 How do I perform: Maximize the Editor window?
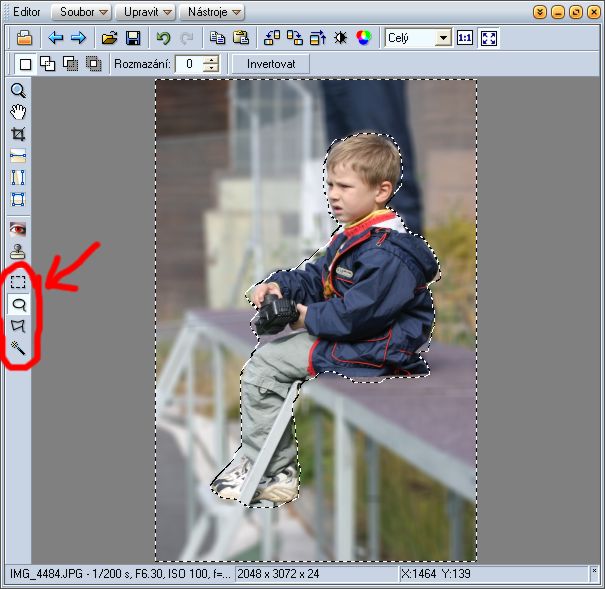click(x=576, y=12)
